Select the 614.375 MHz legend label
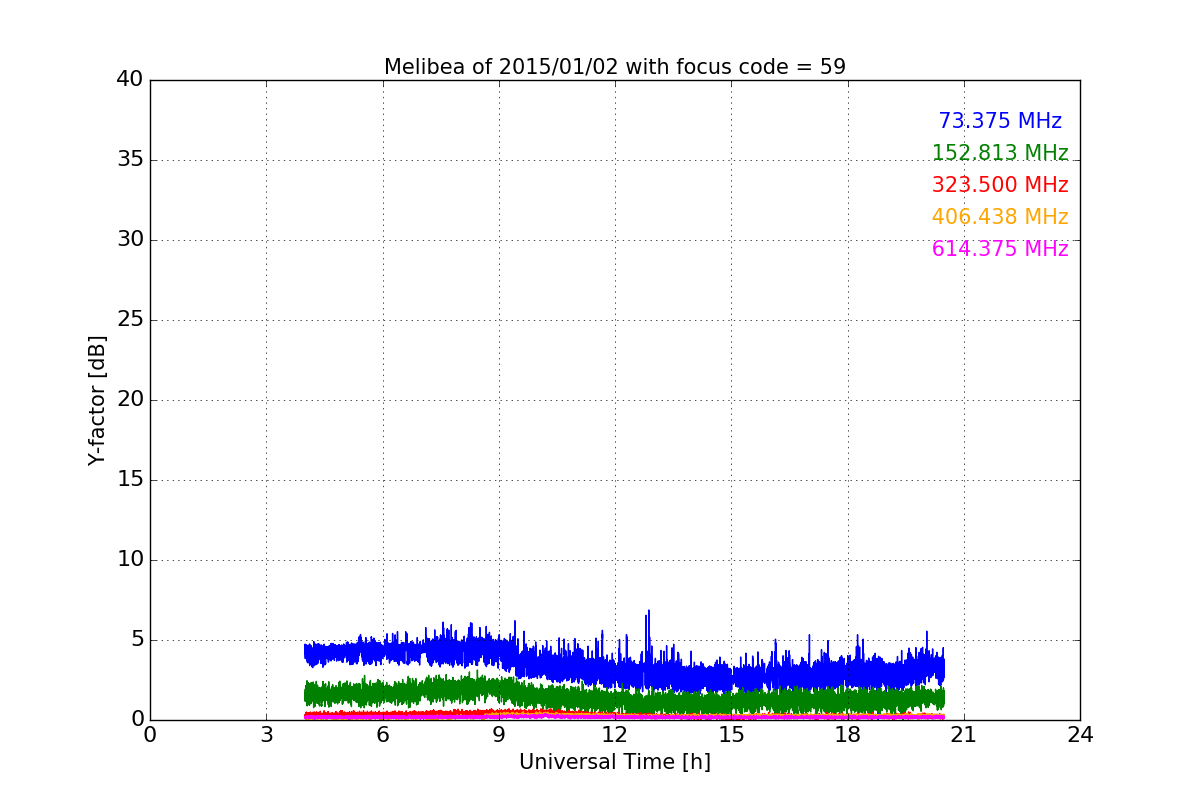 click(x=1000, y=249)
